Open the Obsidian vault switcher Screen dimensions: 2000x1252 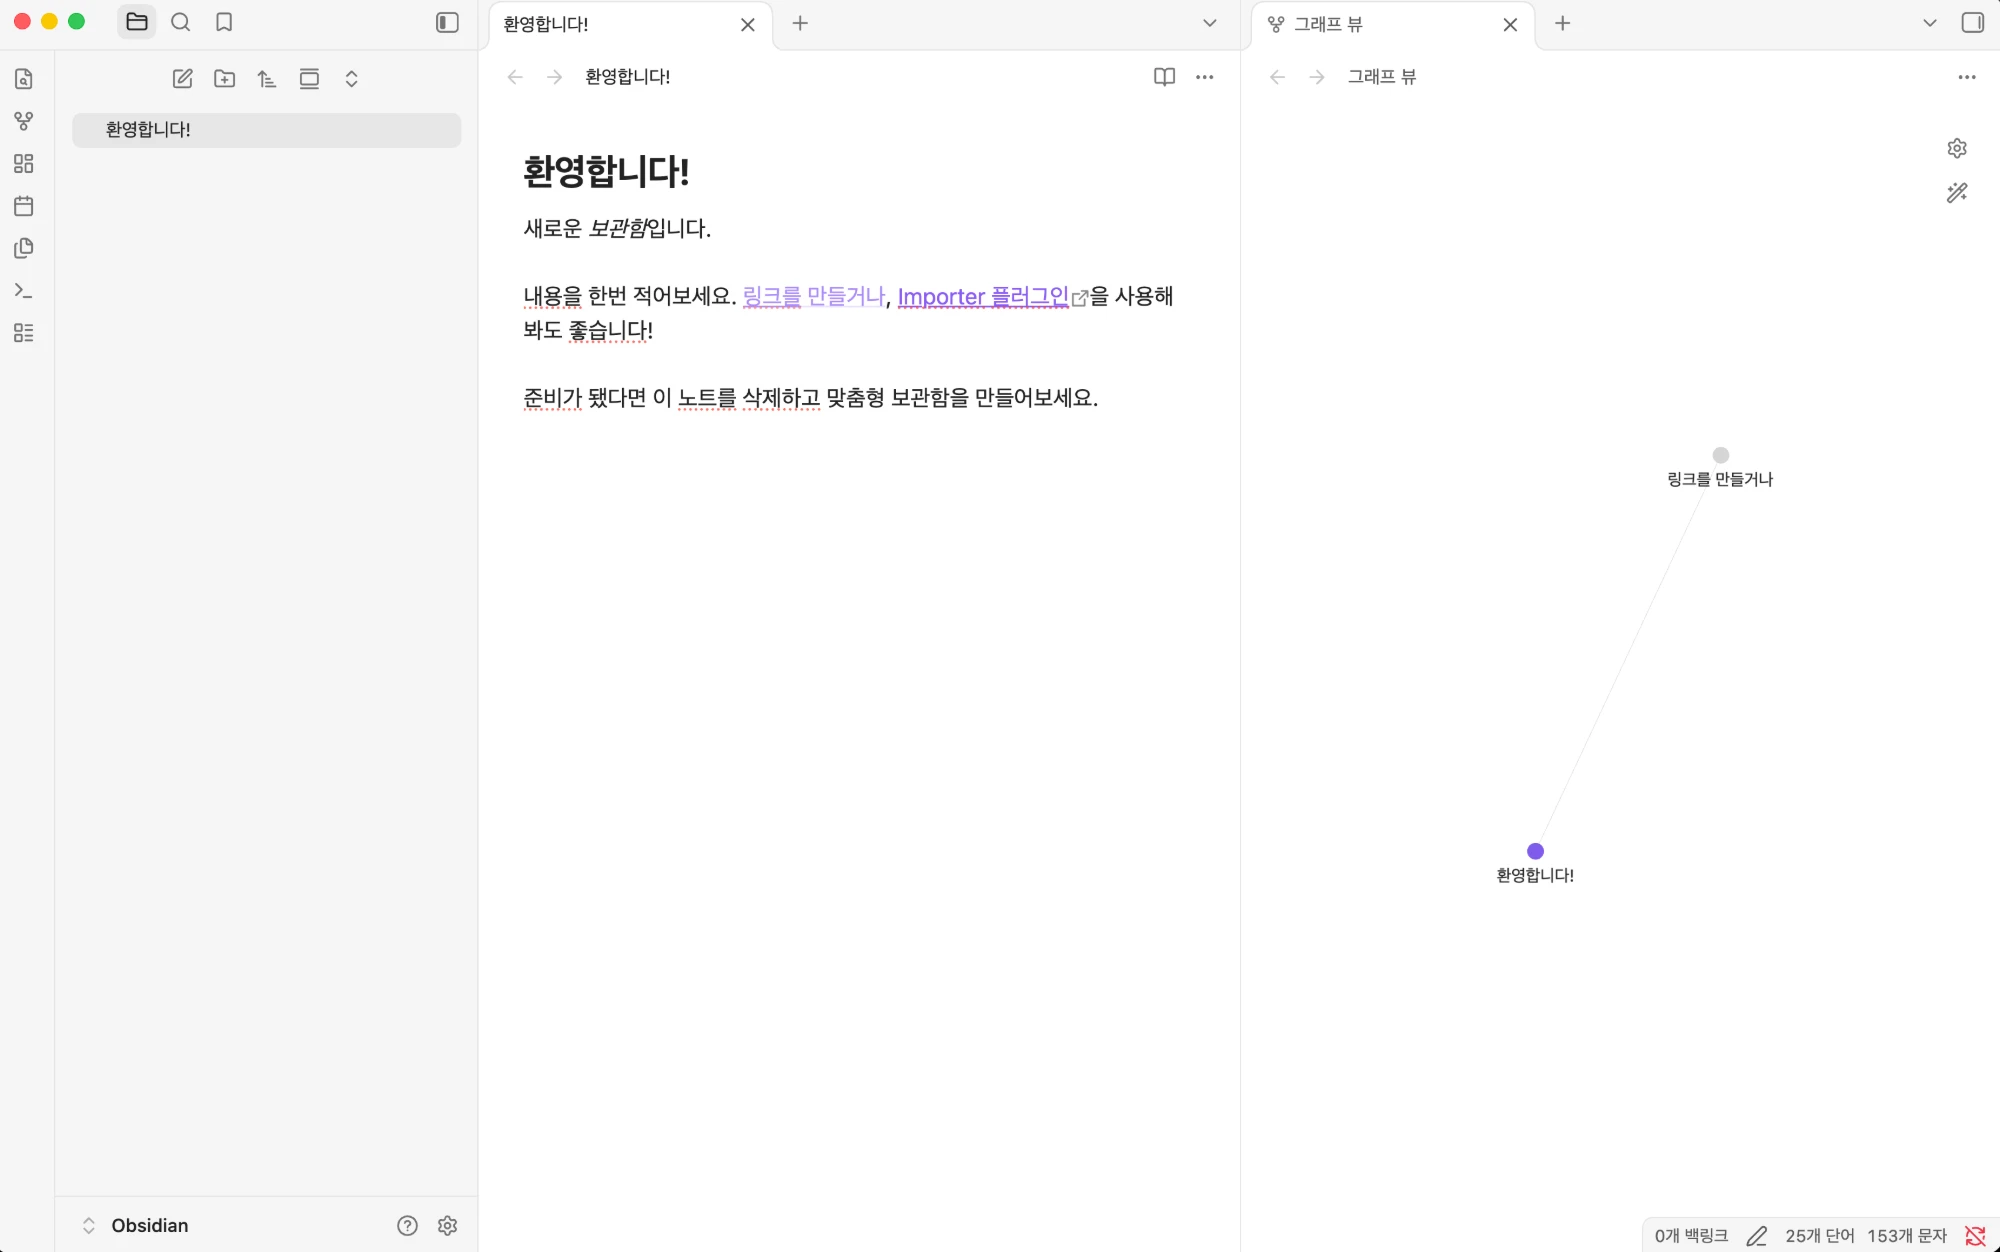pos(135,1225)
